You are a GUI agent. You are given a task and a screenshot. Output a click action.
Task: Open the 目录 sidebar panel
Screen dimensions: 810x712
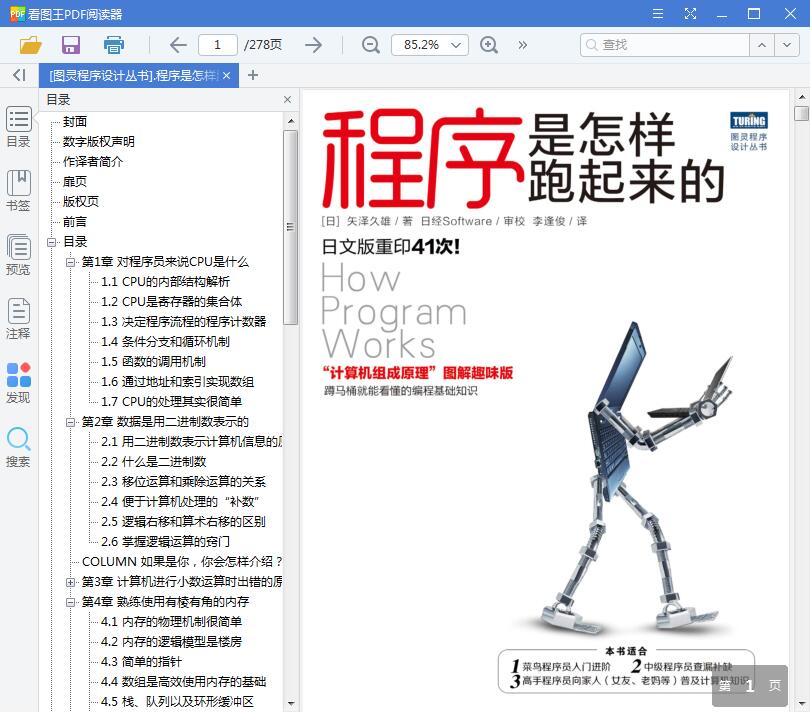point(19,127)
